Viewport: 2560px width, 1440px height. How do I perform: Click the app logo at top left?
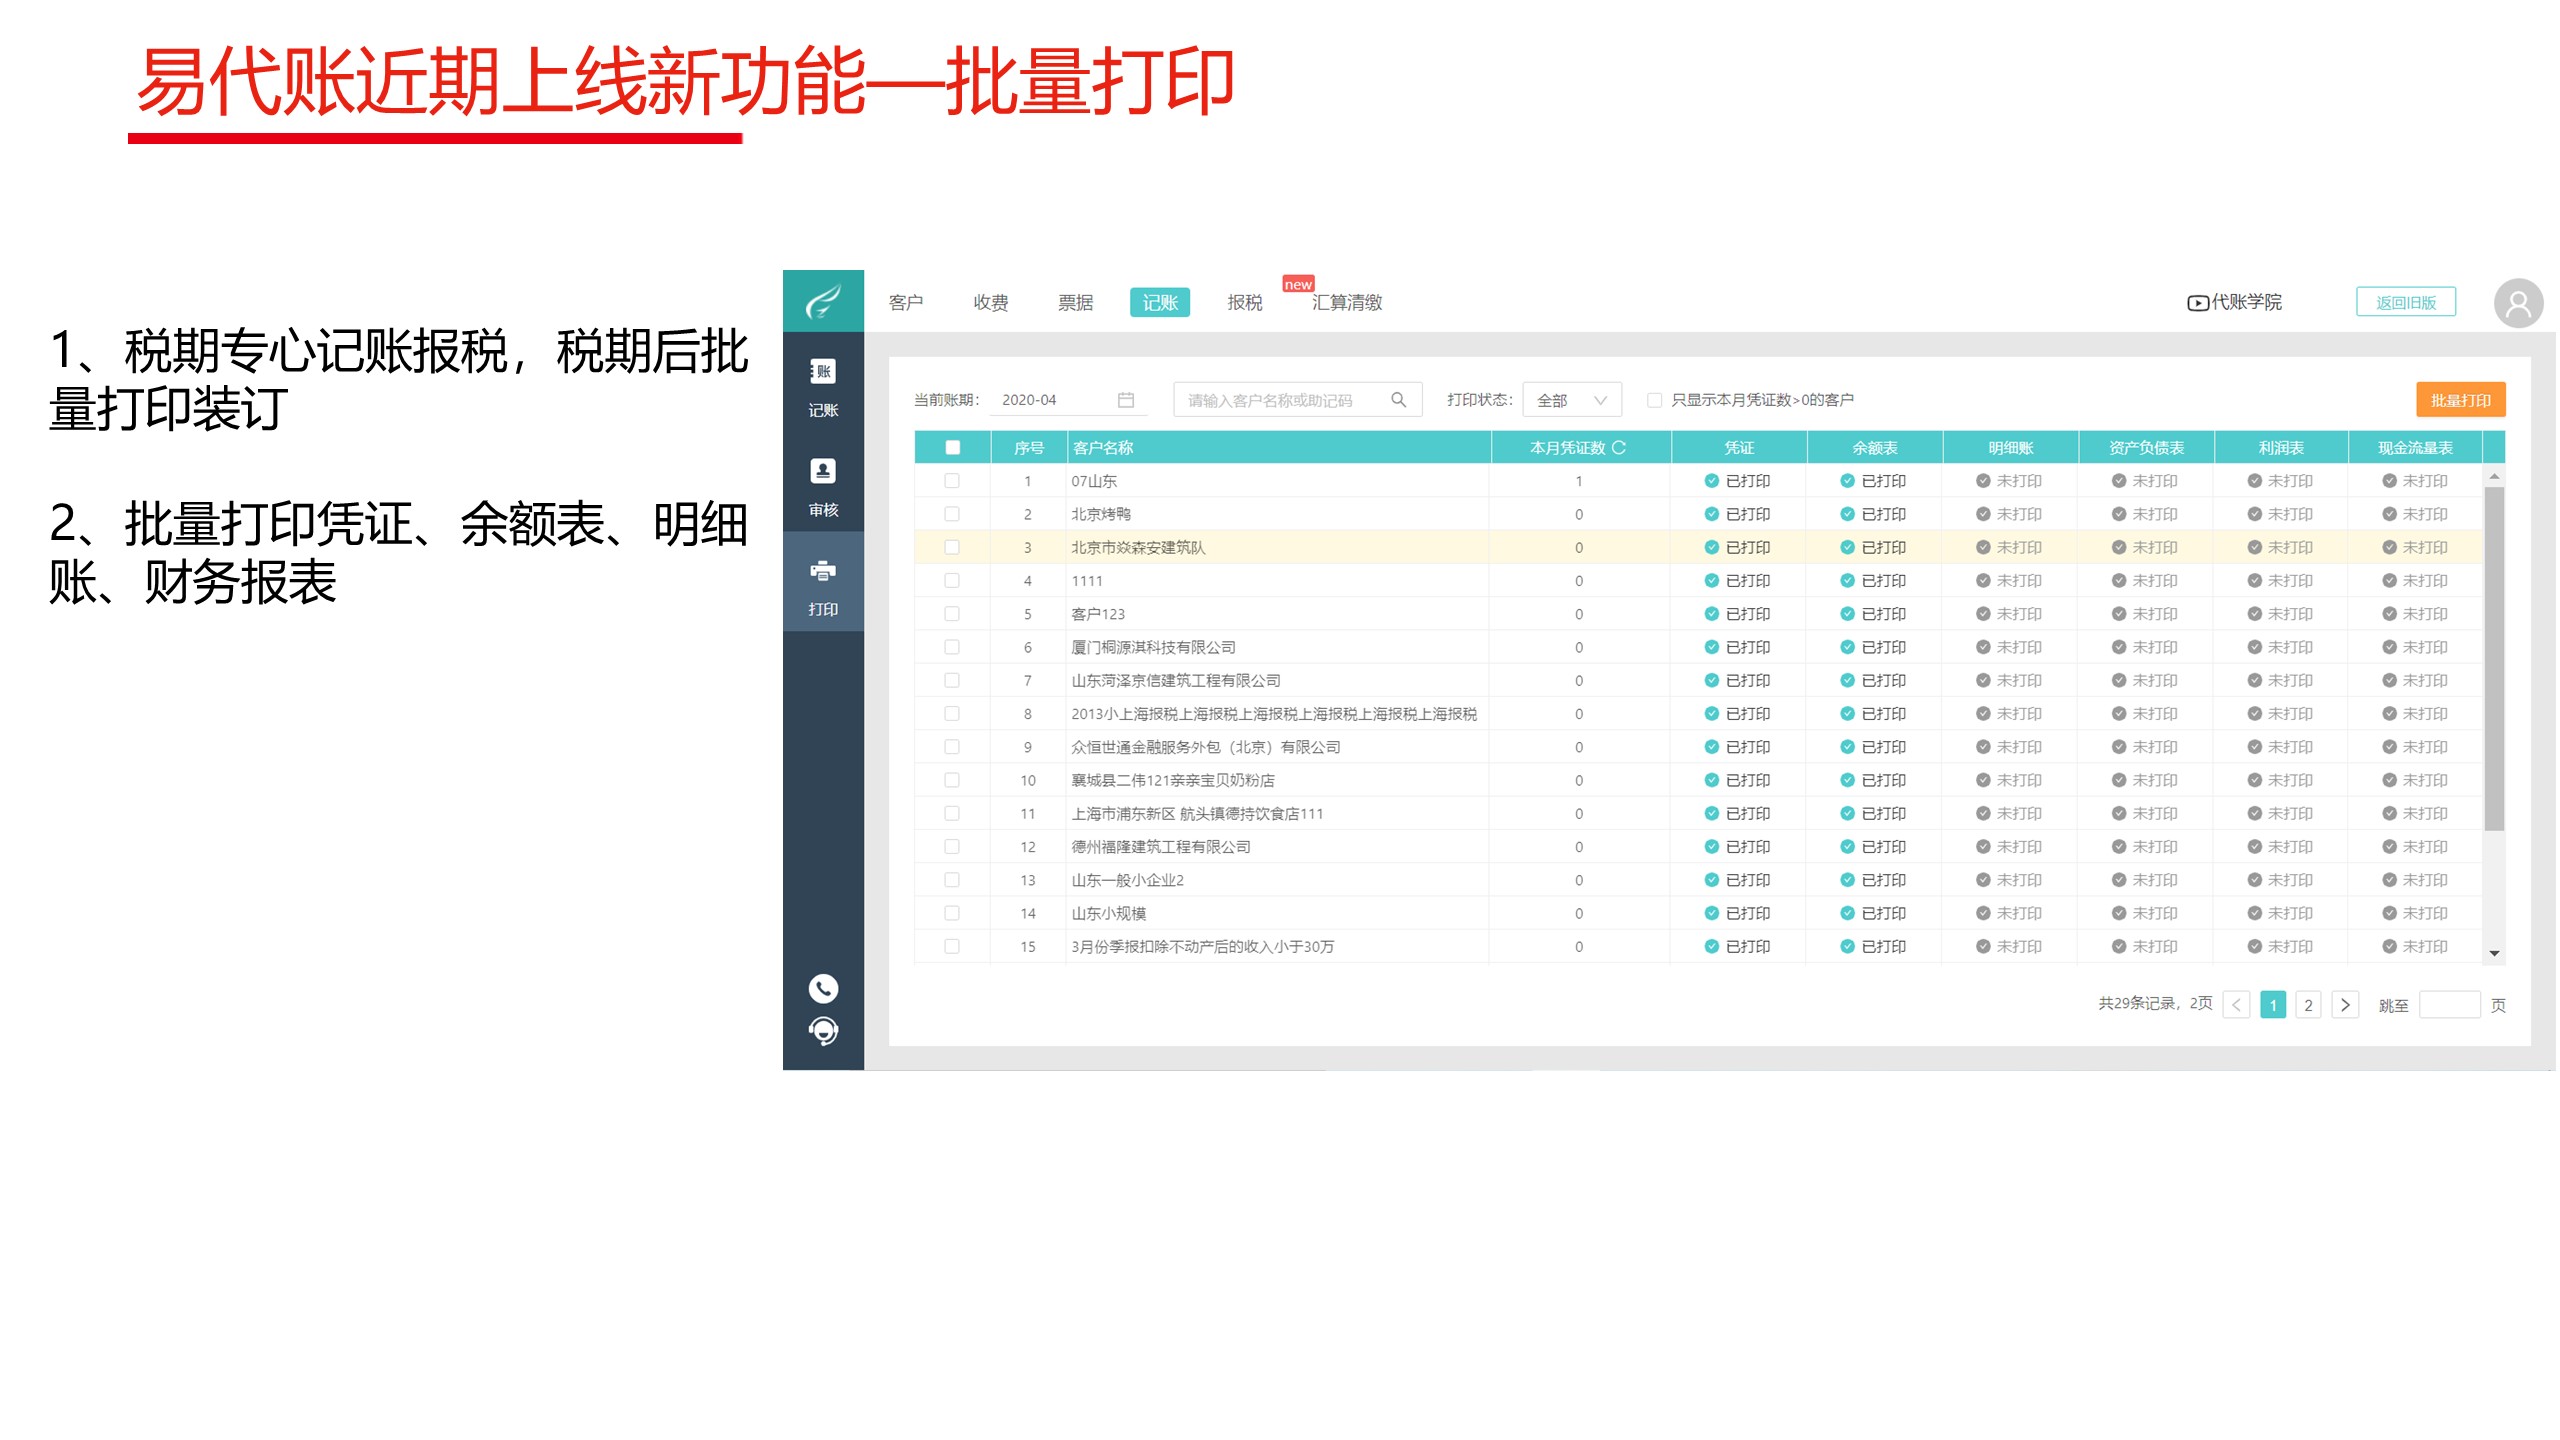pos(823,300)
